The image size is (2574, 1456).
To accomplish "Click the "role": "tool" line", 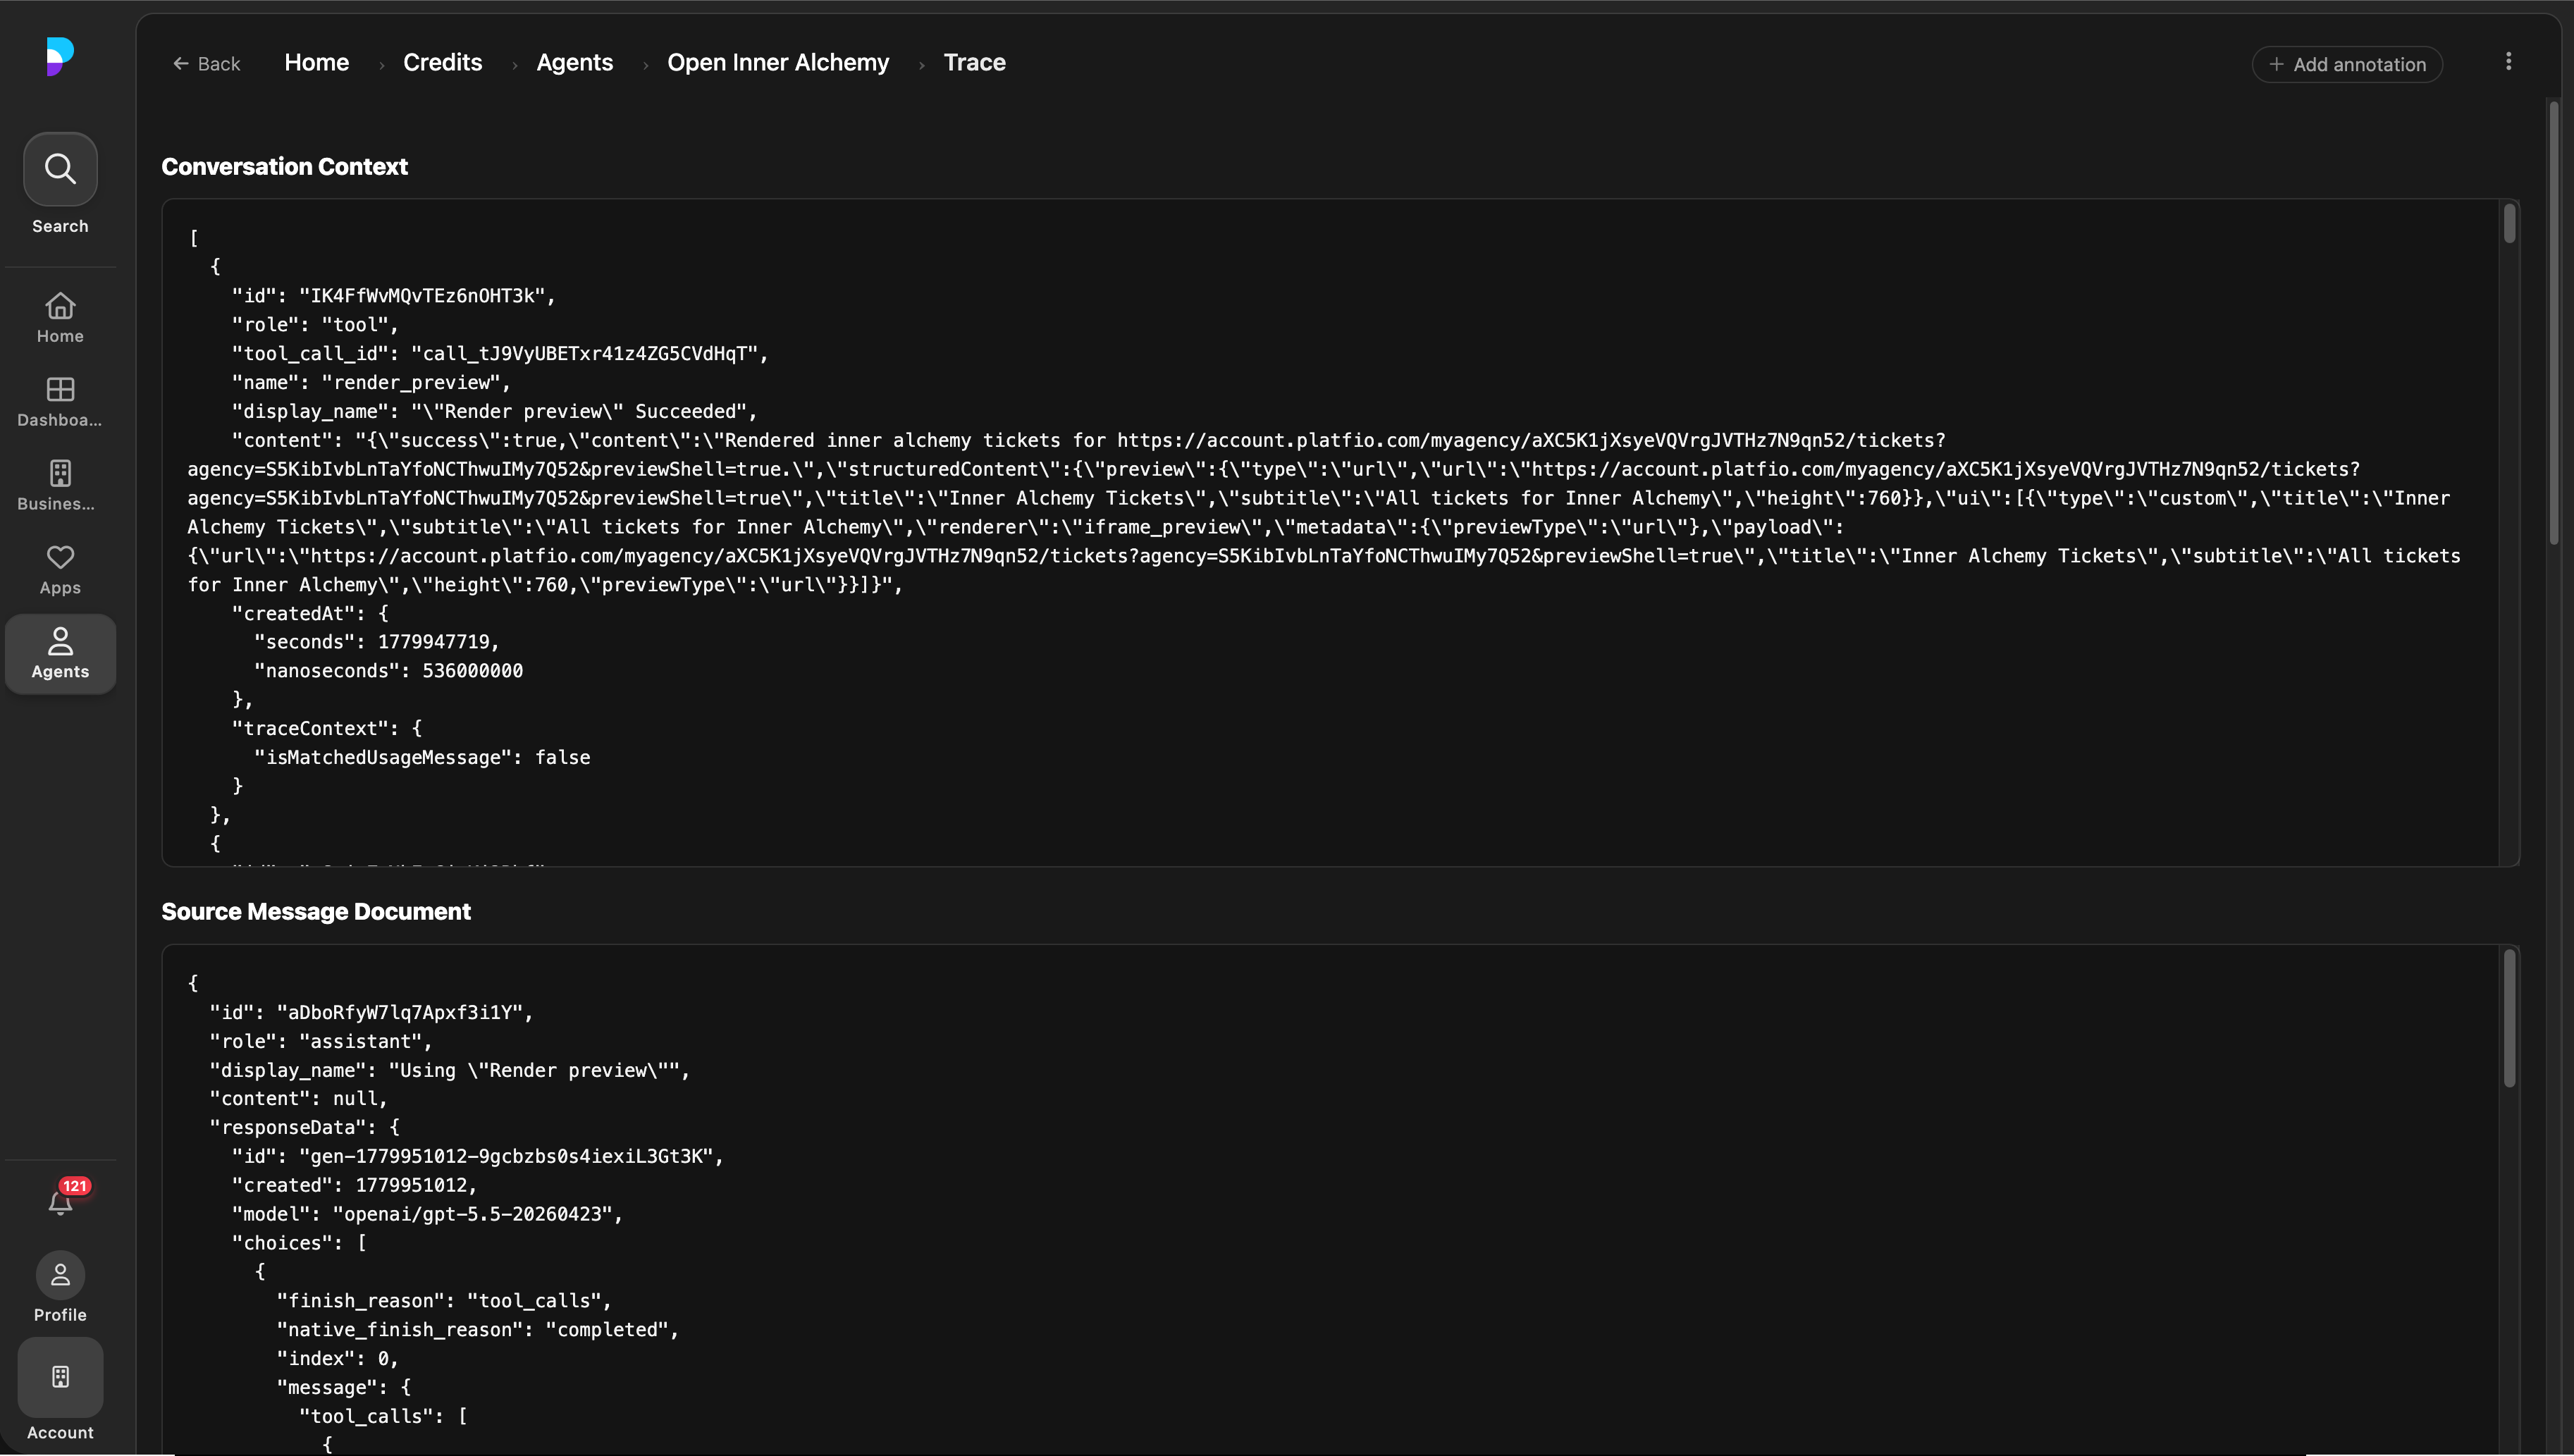I will 315,325.
